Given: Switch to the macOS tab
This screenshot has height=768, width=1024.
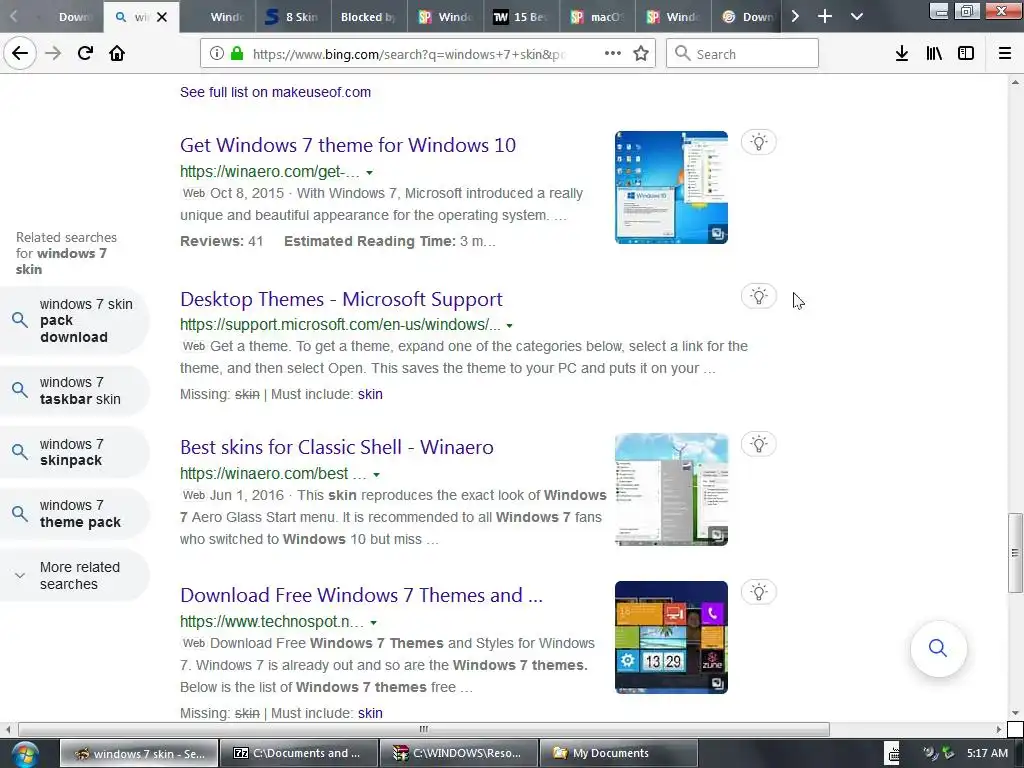Looking at the screenshot, I should [597, 17].
